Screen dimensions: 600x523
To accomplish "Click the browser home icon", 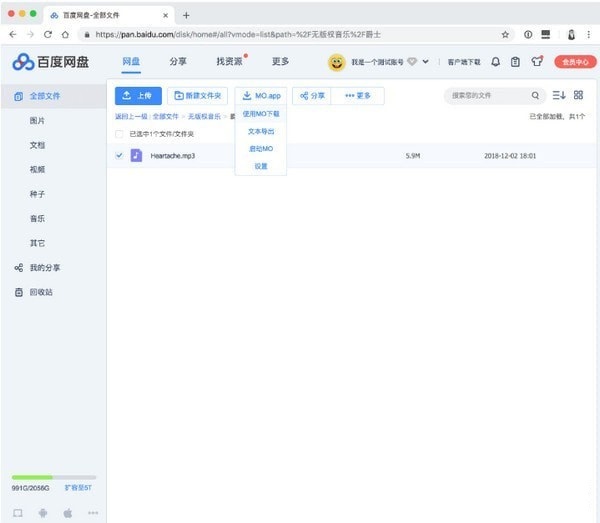I will click(65, 34).
